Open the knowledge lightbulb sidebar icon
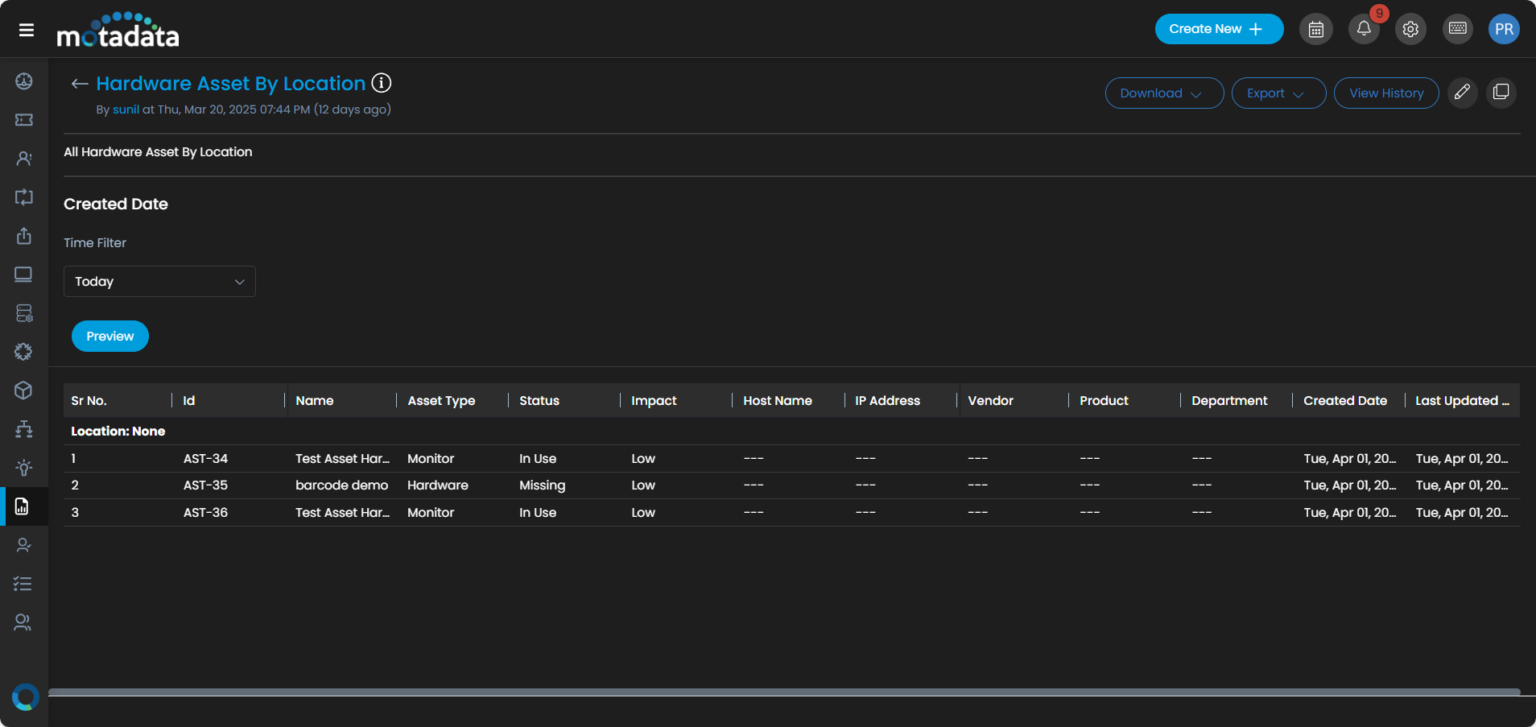 tap(24, 467)
